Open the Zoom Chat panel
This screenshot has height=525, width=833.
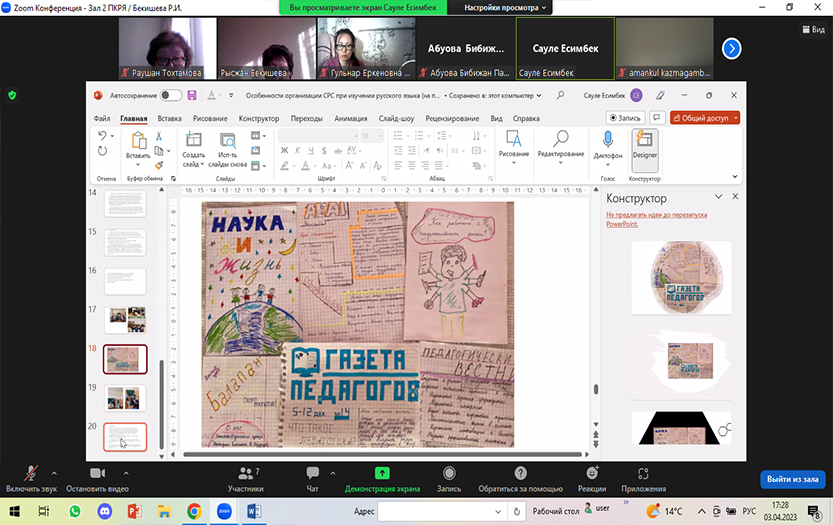click(x=312, y=473)
